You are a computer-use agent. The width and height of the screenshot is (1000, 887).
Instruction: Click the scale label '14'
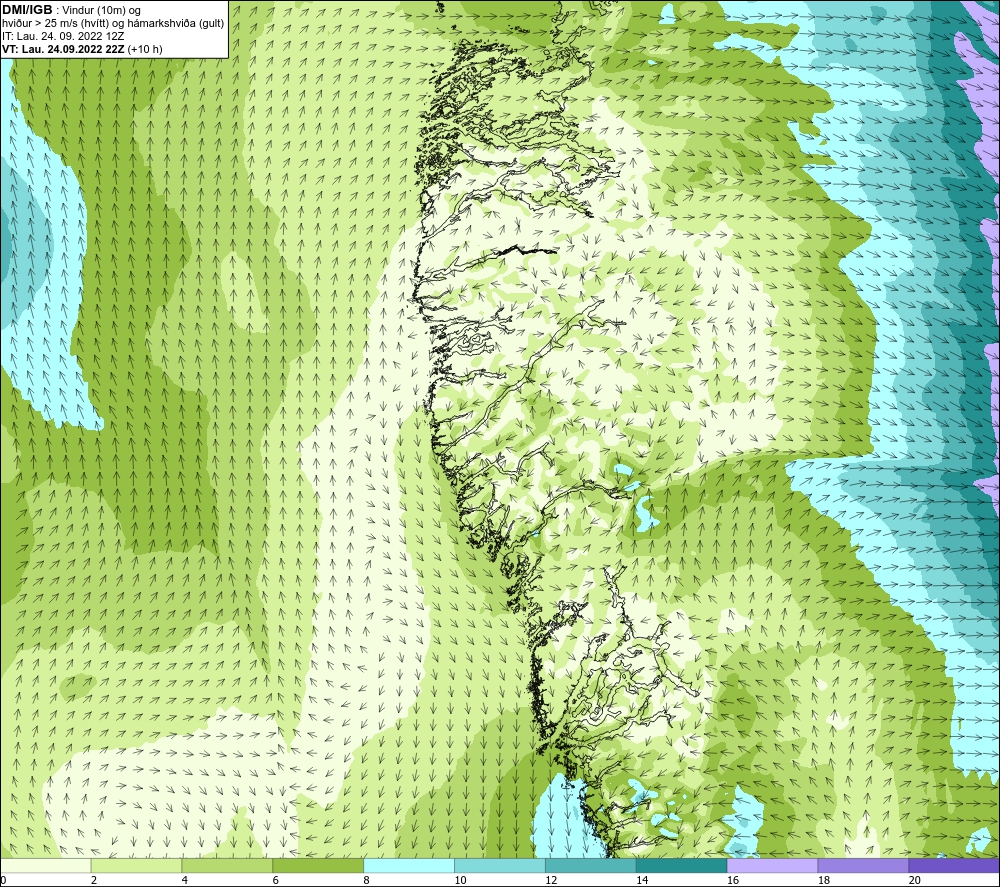(x=642, y=881)
